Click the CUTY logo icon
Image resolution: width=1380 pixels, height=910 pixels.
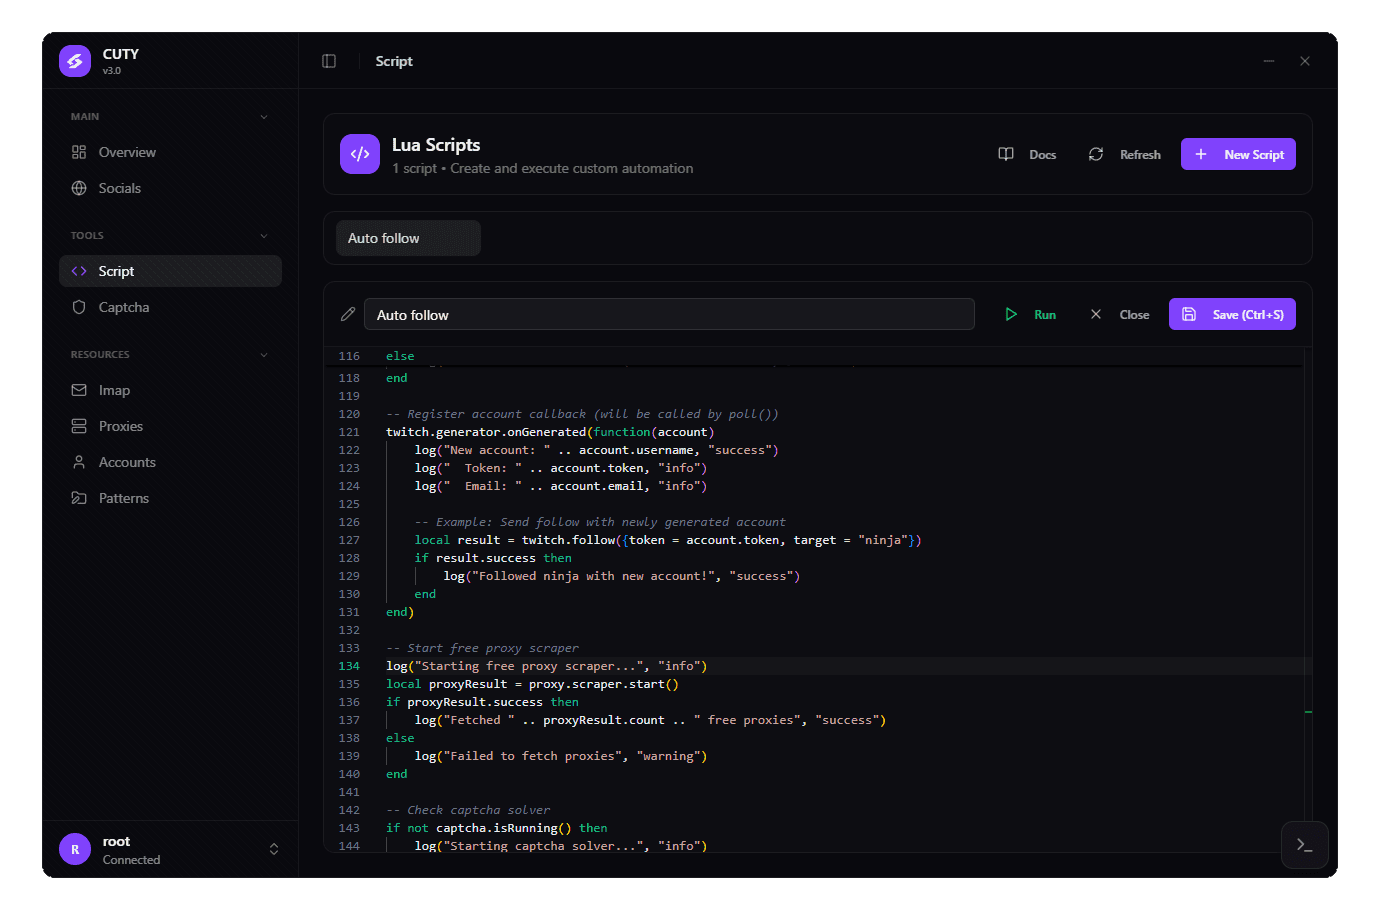(x=74, y=60)
